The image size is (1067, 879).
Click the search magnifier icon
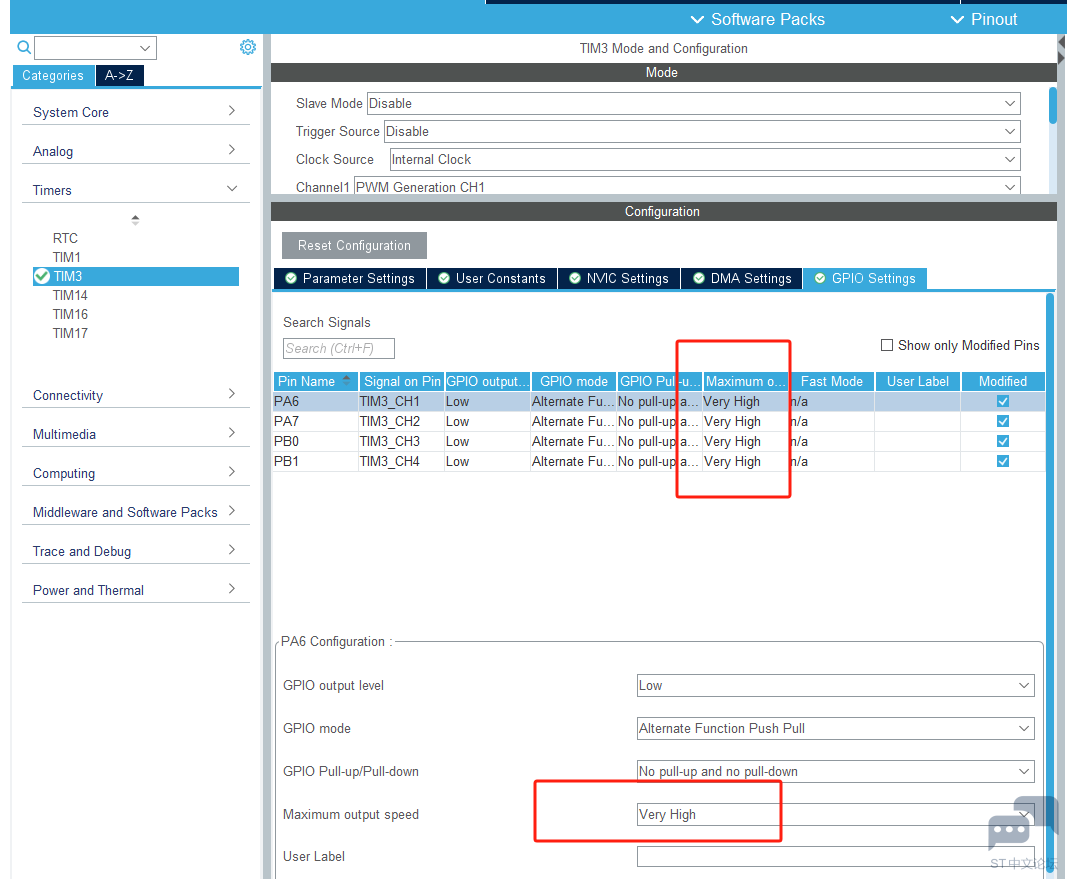[24, 48]
